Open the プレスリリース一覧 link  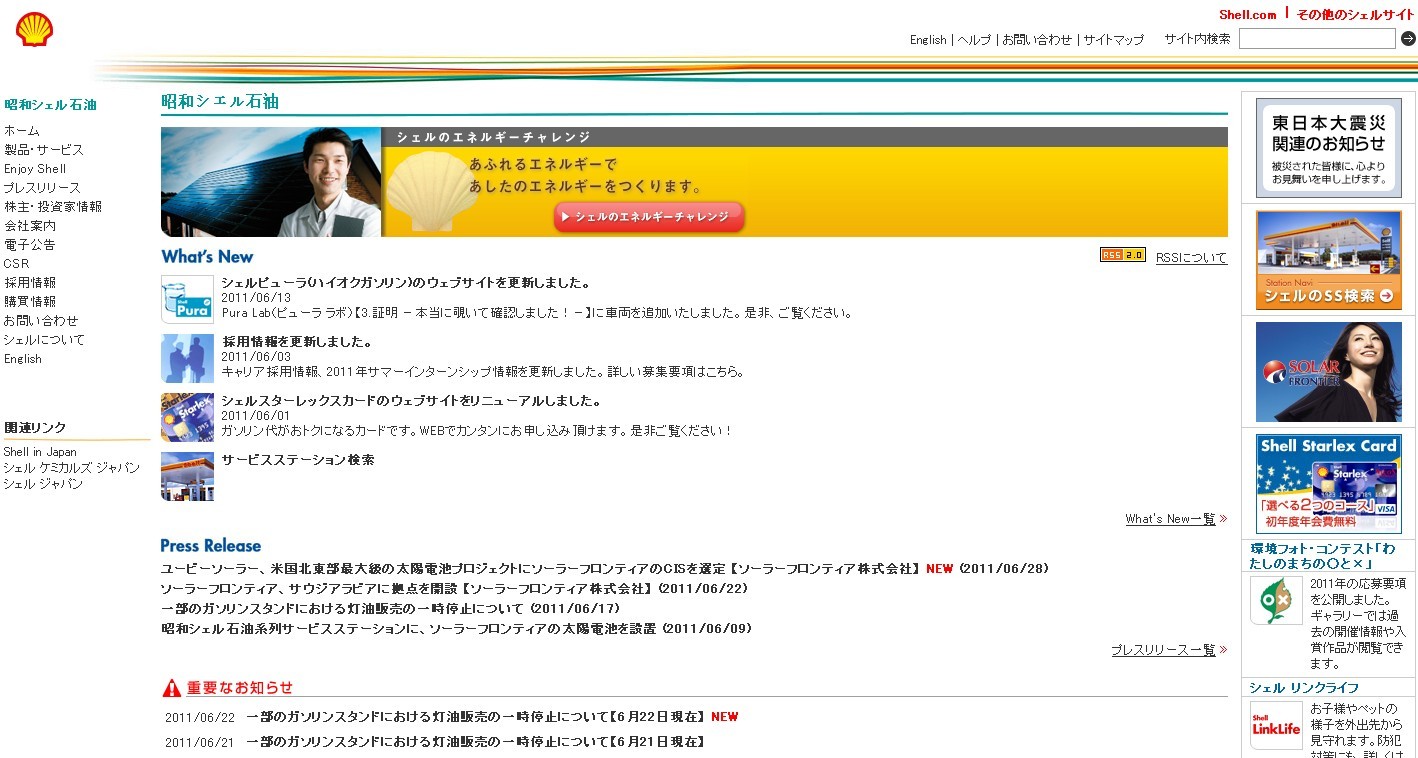coord(1163,650)
